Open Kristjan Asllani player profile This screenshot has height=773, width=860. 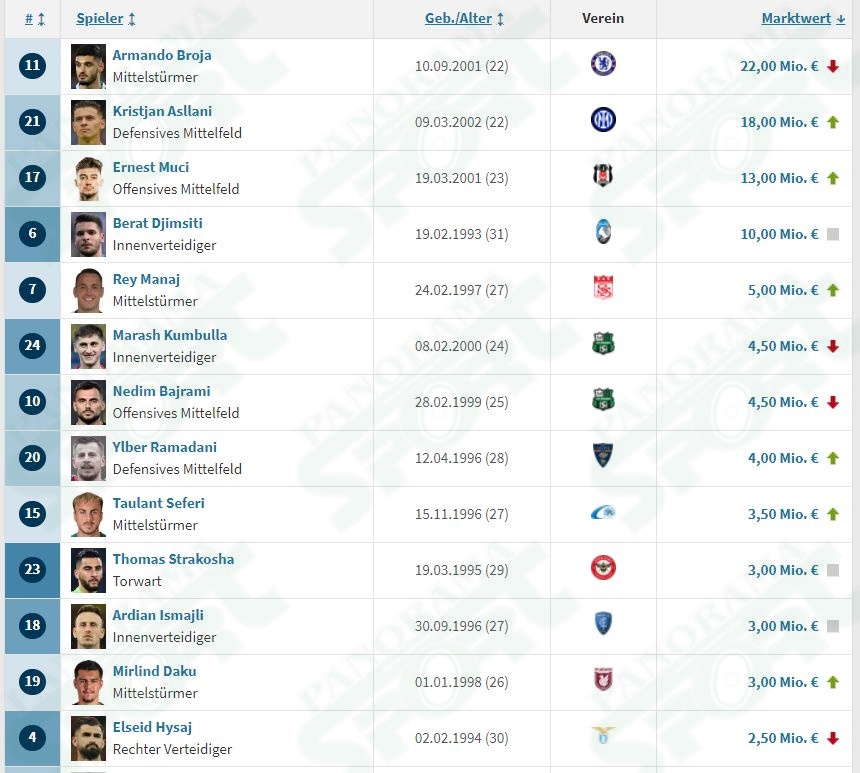[x=162, y=111]
